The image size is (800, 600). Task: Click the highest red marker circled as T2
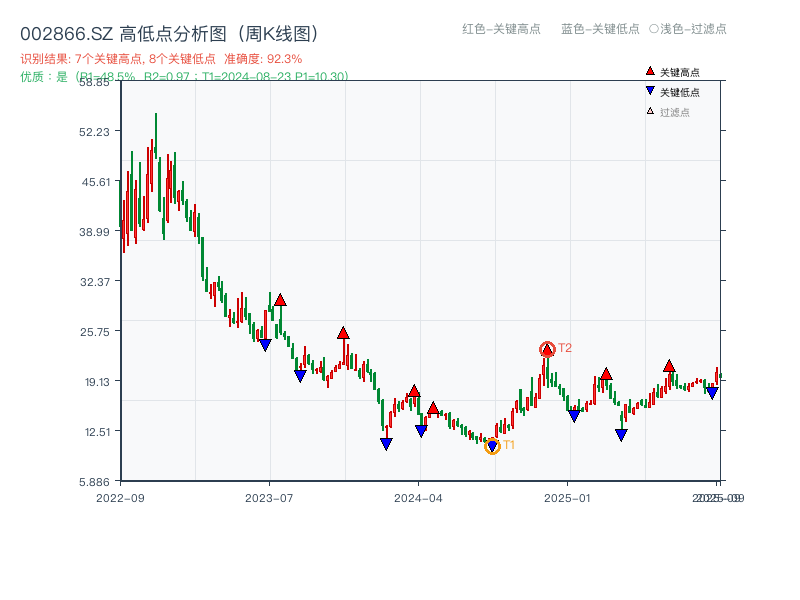pyautogui.click(x=547, y=349)
